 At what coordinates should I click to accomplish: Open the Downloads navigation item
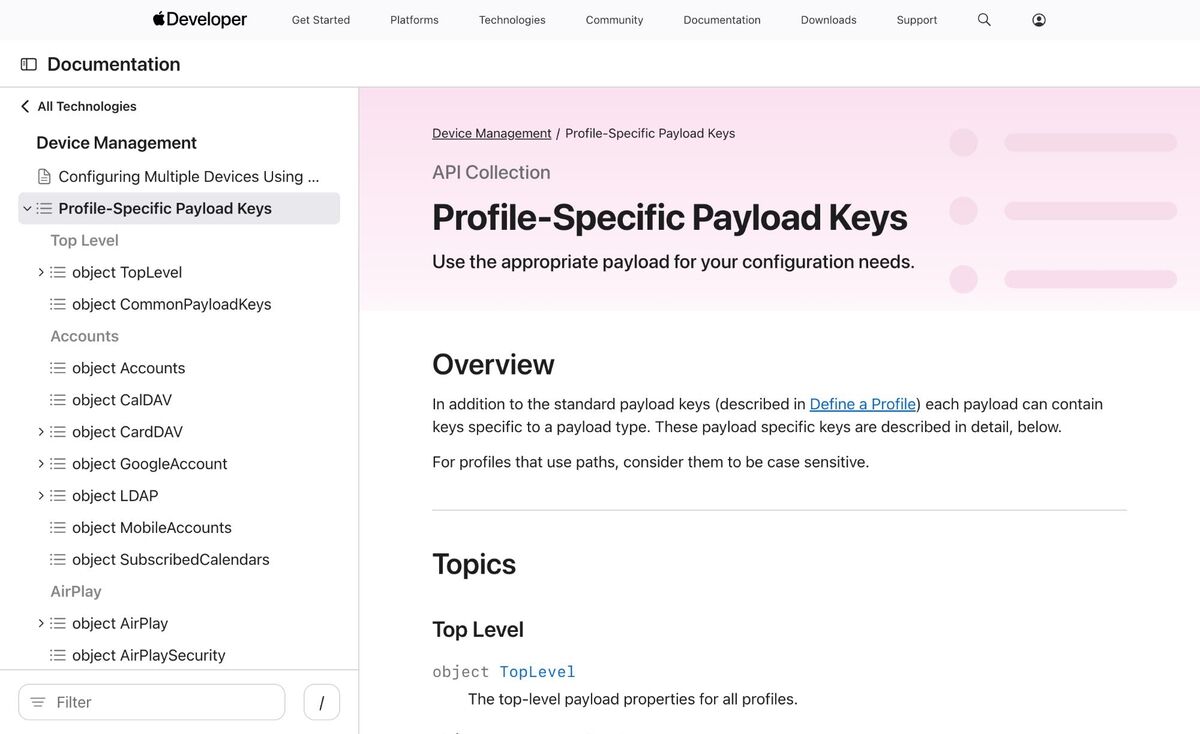click(x=828, y=20)
